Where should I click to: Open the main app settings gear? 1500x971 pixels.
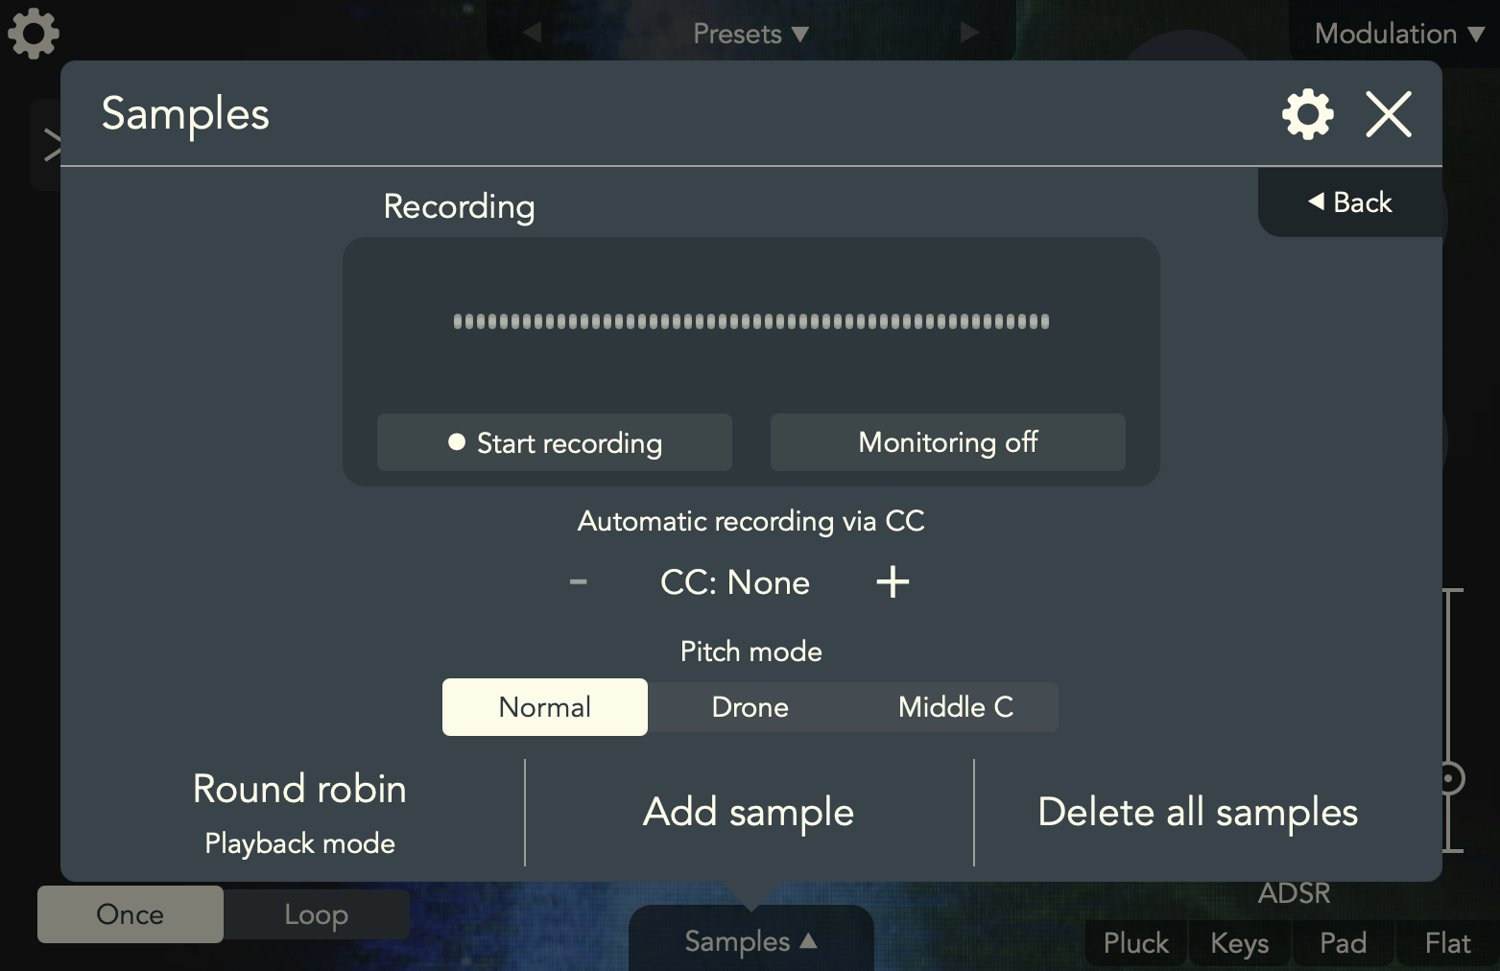[33, 33]
